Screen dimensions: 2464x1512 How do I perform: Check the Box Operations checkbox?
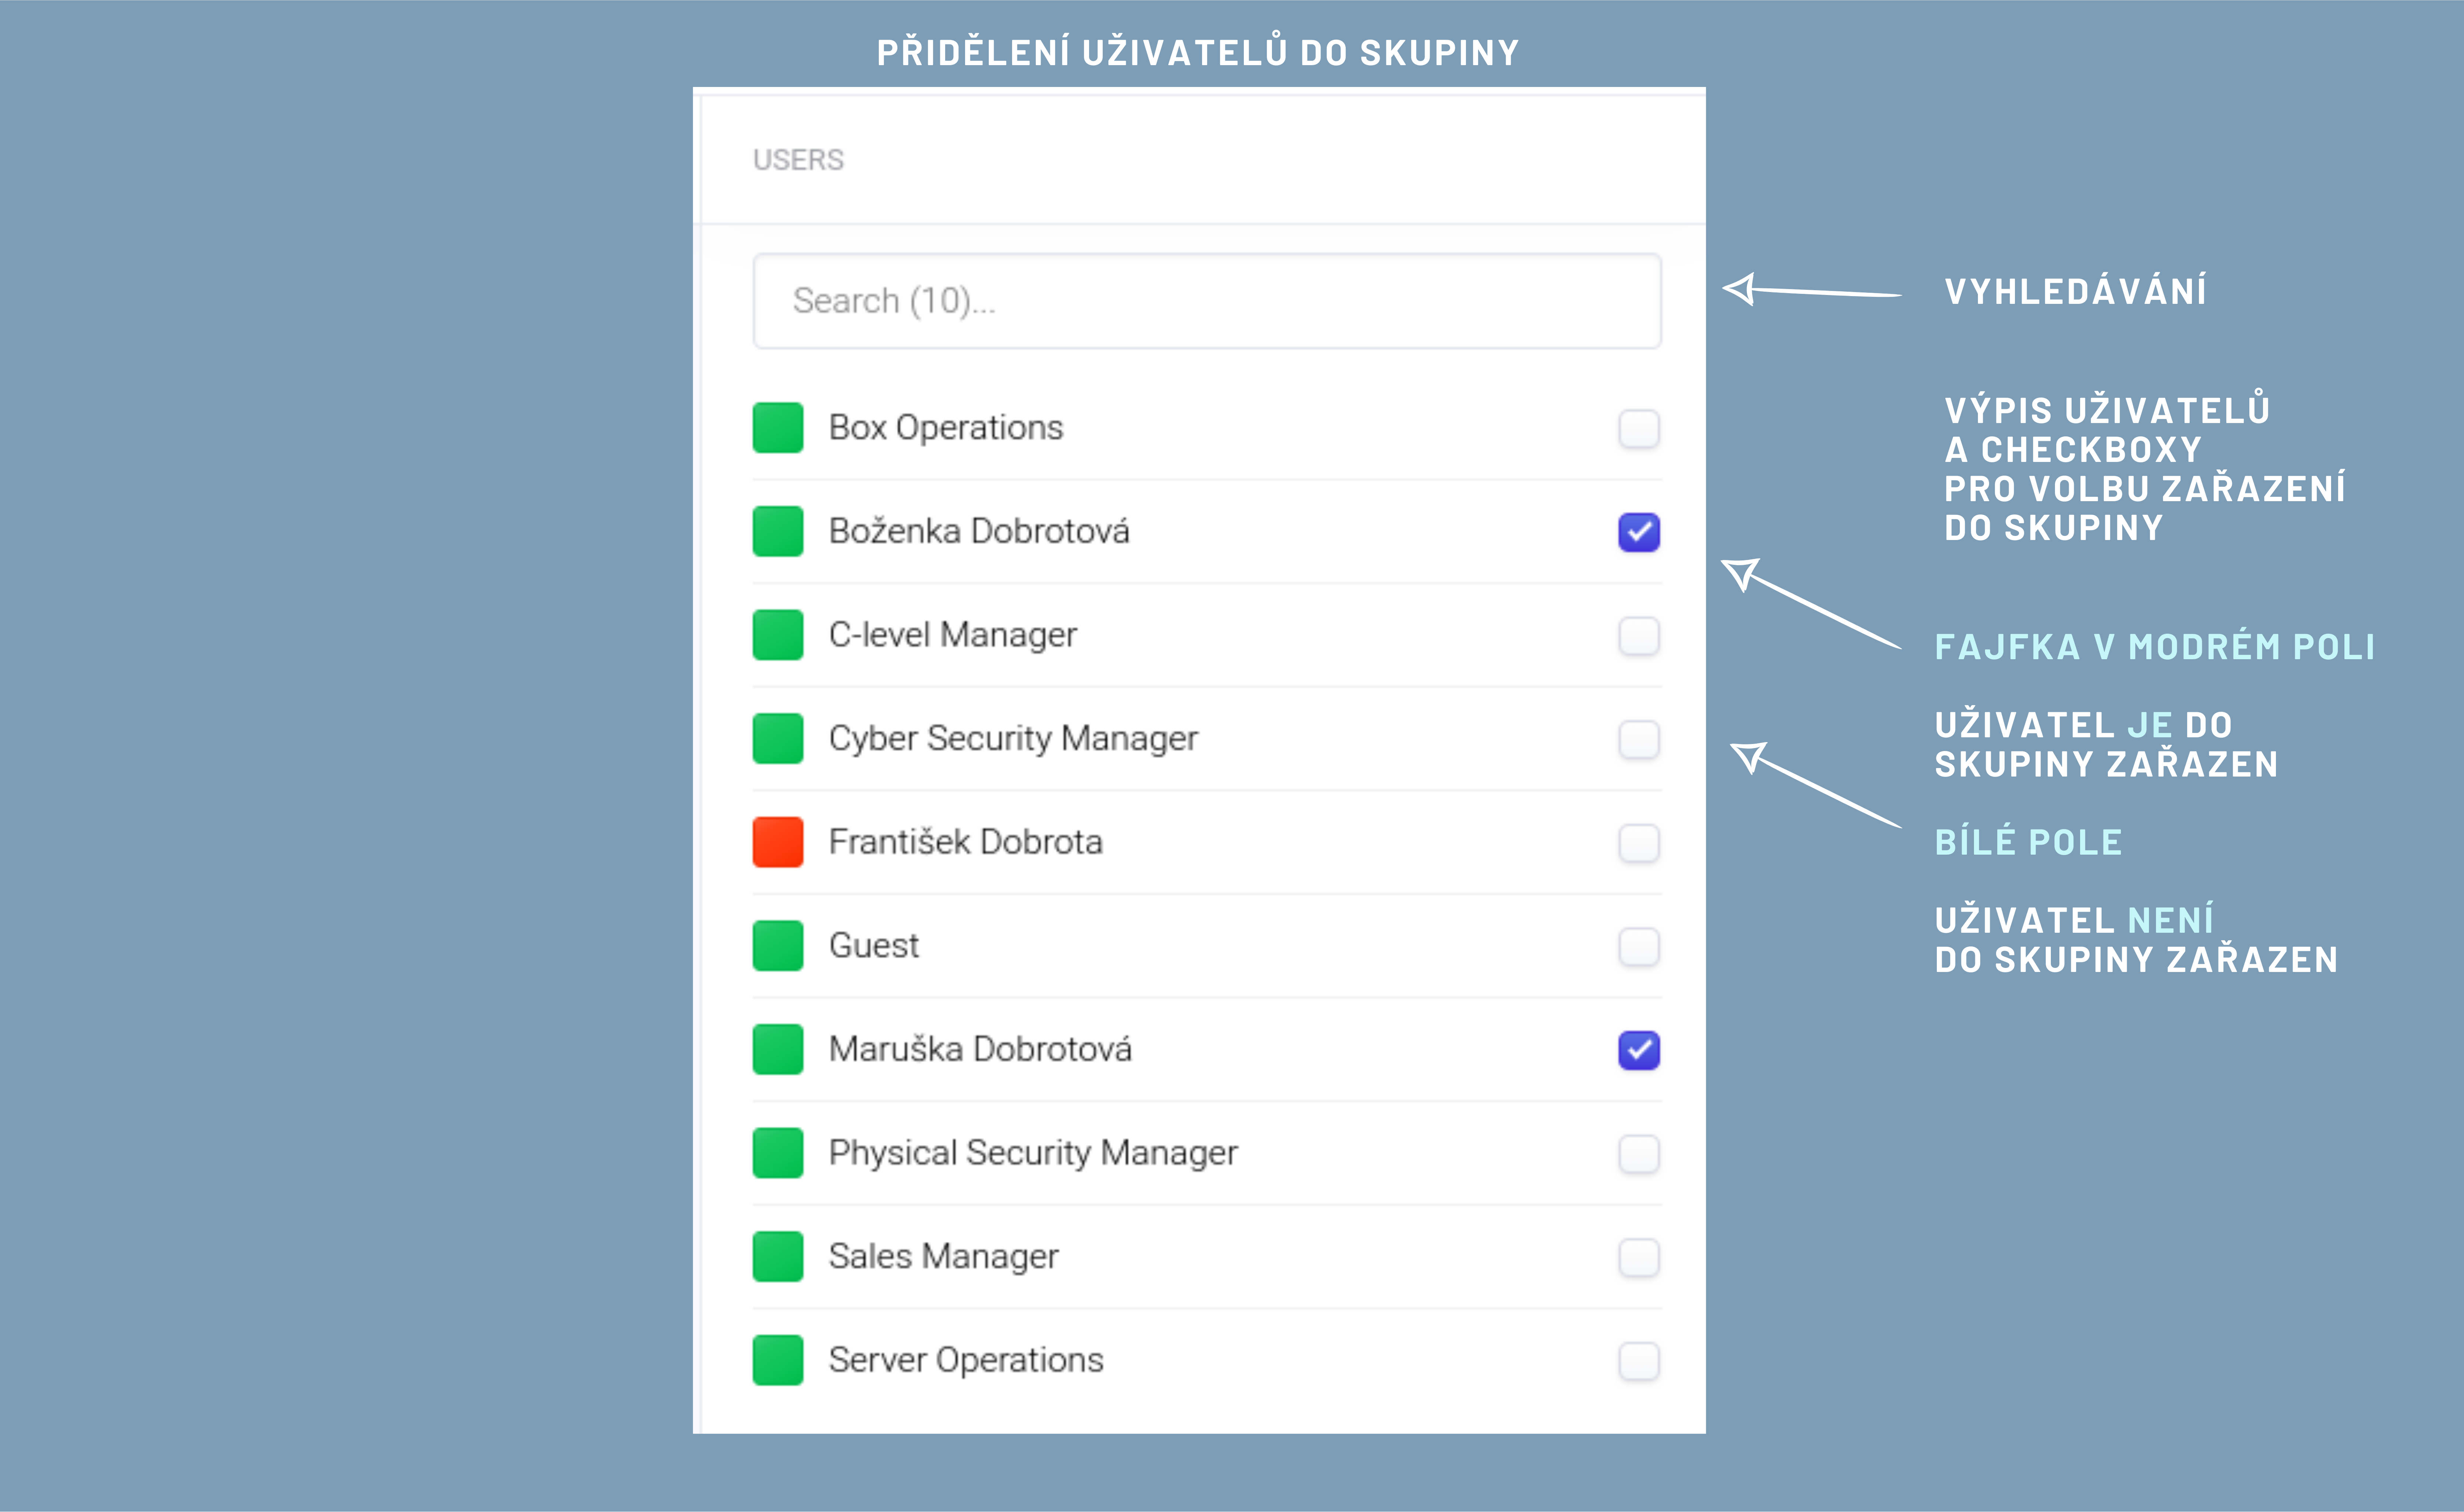point(1638,429)
